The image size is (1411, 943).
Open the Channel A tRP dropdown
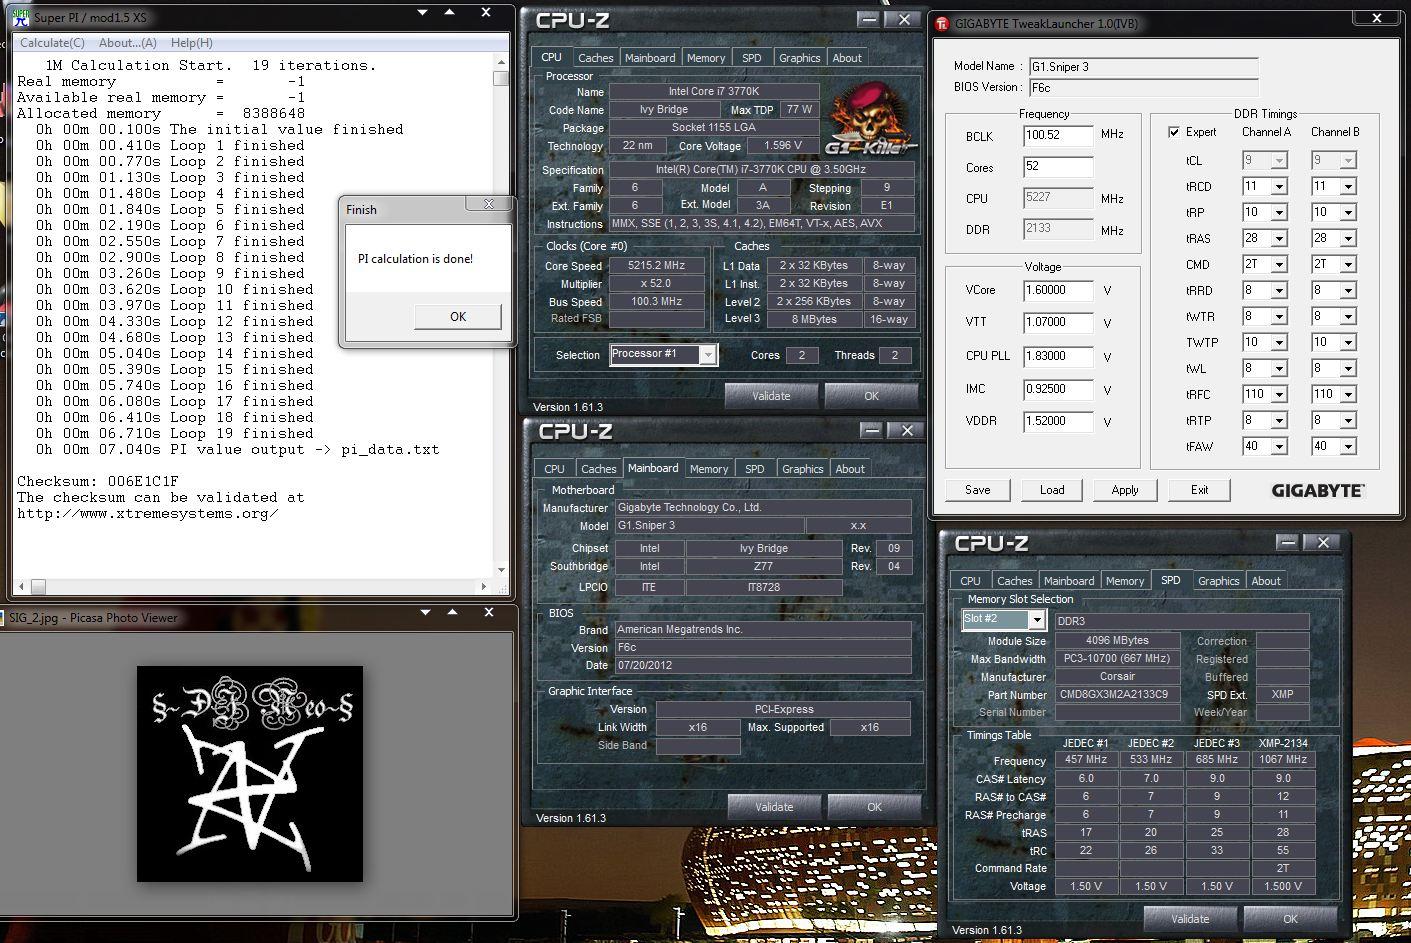[1278, 213]
